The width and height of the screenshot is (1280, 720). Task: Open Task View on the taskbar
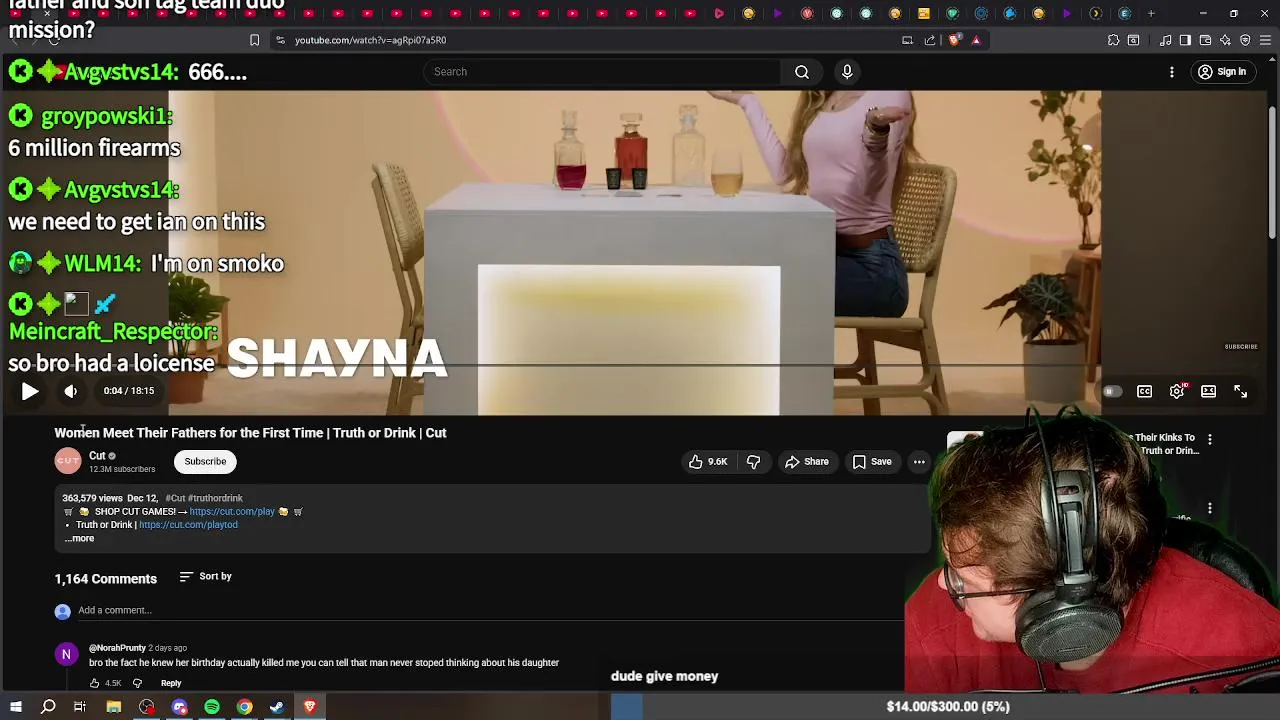point(80,707)
